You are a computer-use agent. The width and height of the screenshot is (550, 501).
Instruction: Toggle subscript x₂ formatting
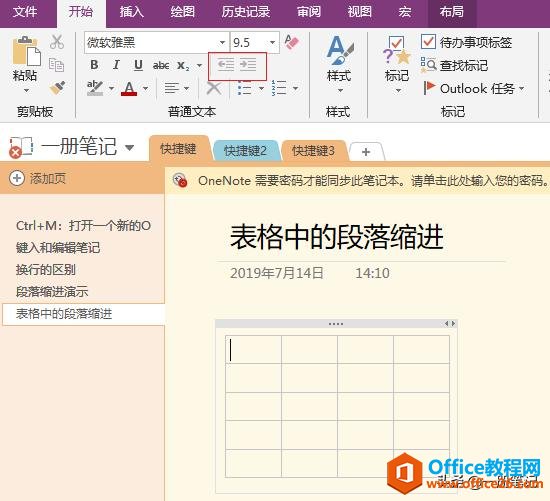click(x=183, y=65)
